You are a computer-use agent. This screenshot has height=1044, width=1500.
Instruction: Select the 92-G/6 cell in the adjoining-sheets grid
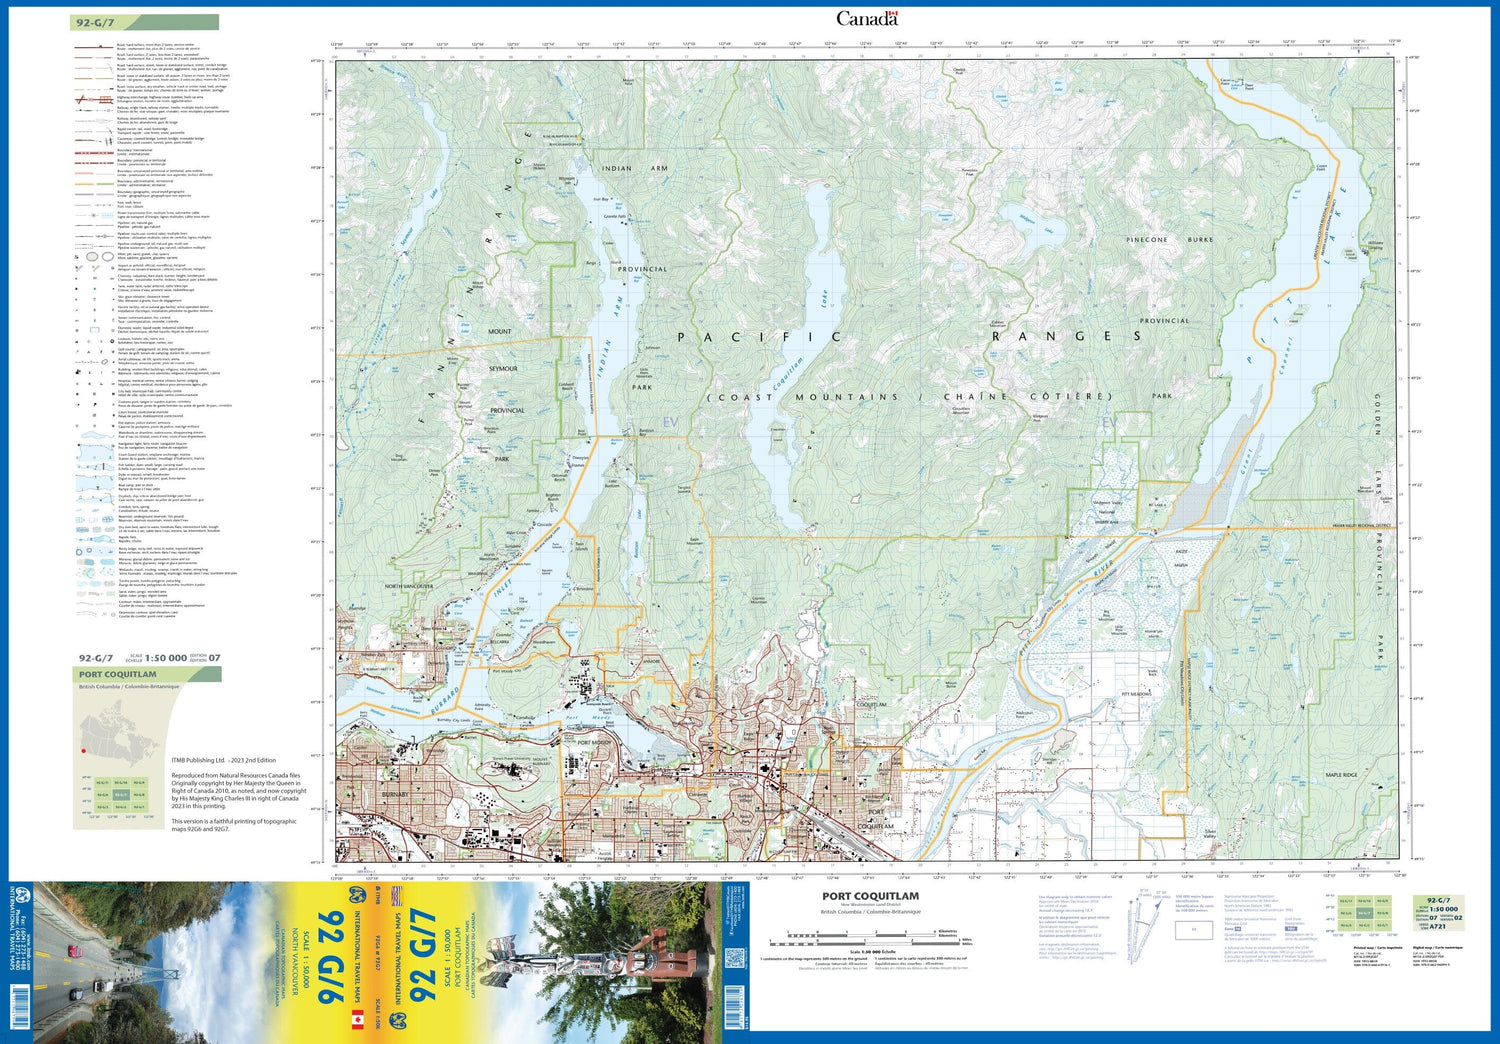click(x=101, y=796)
